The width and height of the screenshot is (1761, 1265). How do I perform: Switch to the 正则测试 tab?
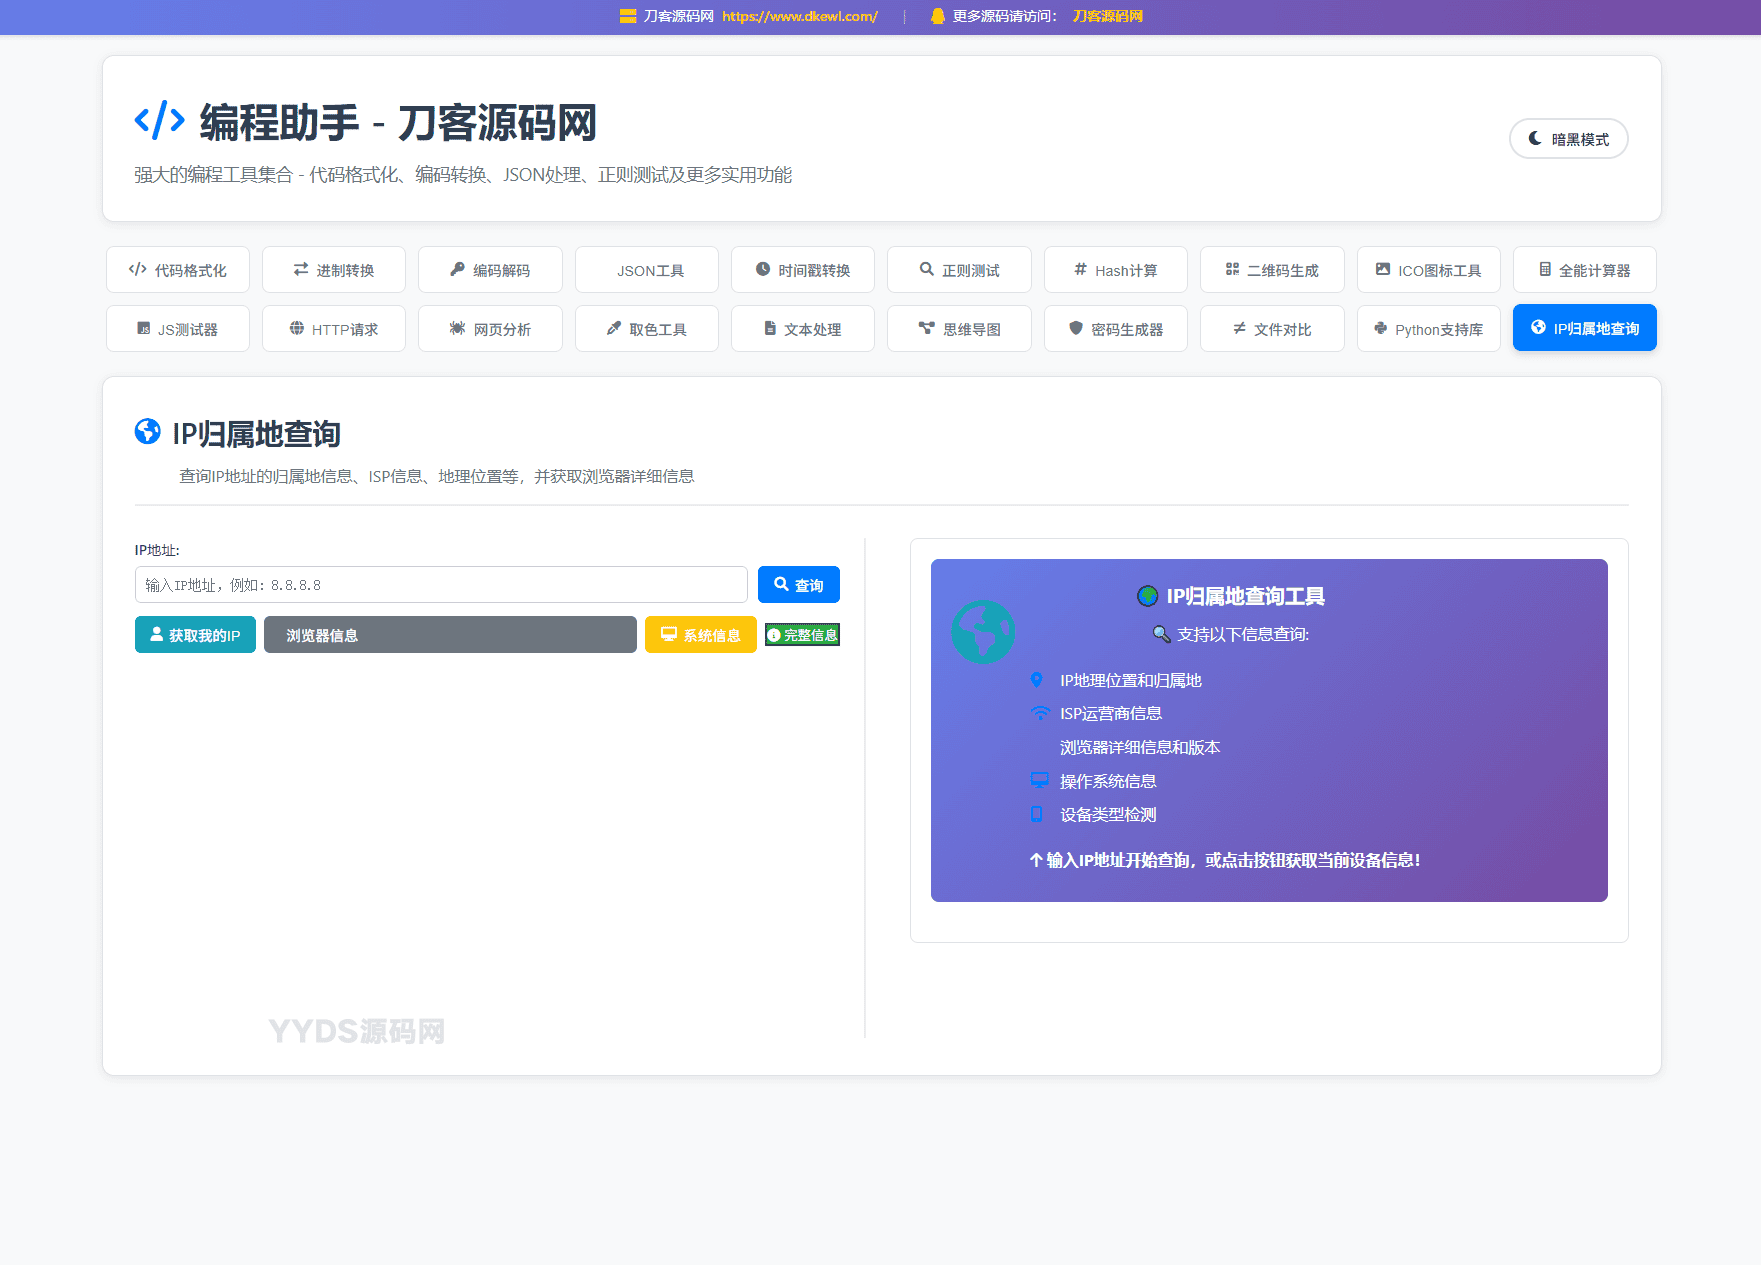point(959,270)
